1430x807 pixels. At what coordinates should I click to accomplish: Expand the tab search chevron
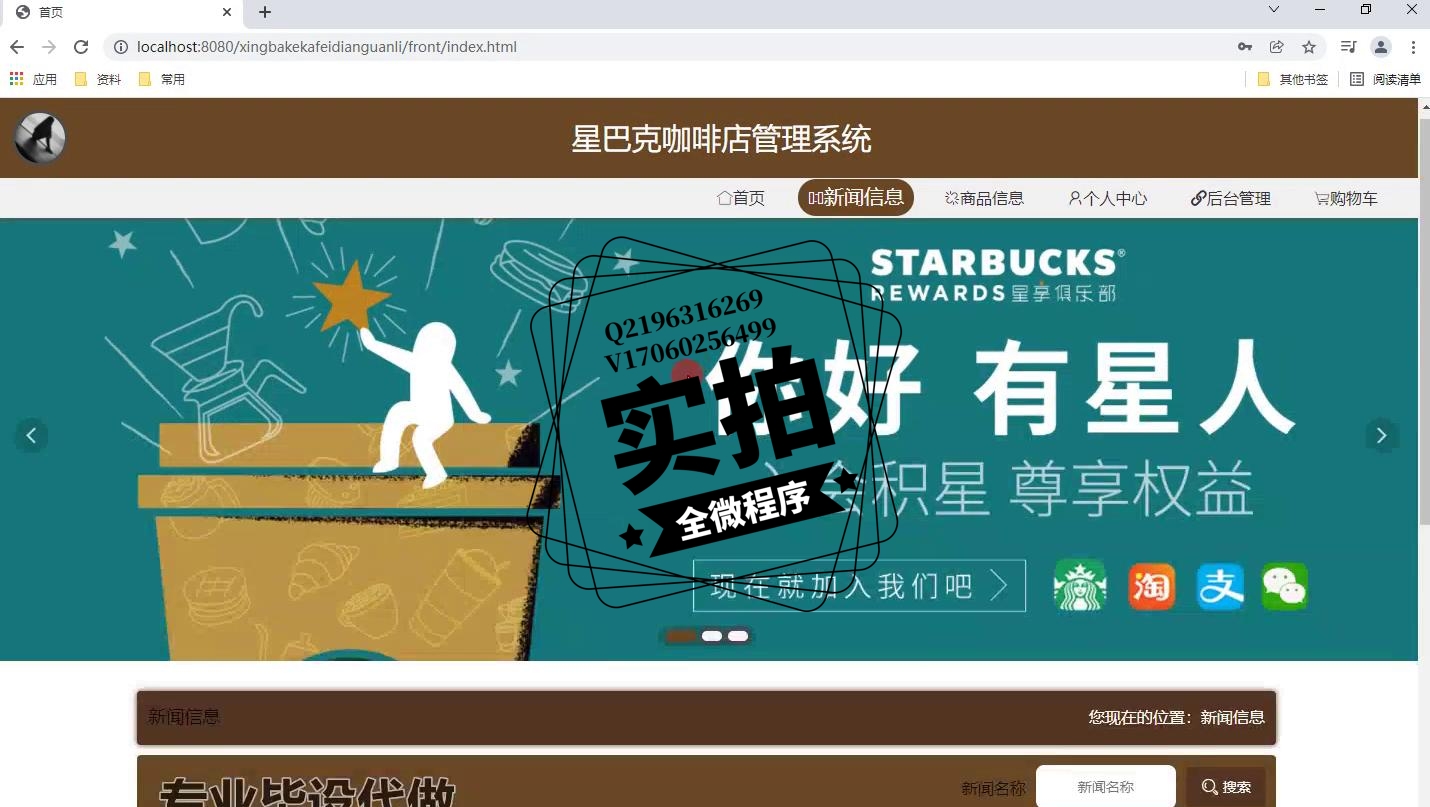[x=1274, y=9]
